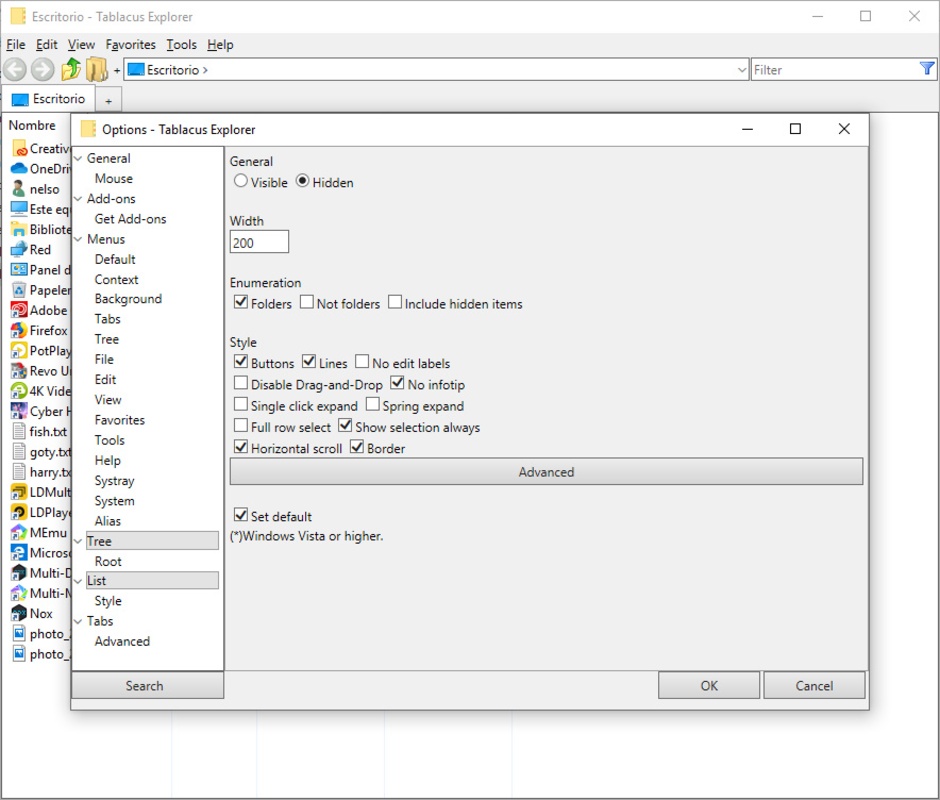940x800 pixels.
Task: Click the Back navigation arrow icon
Action: click(15, 69)
